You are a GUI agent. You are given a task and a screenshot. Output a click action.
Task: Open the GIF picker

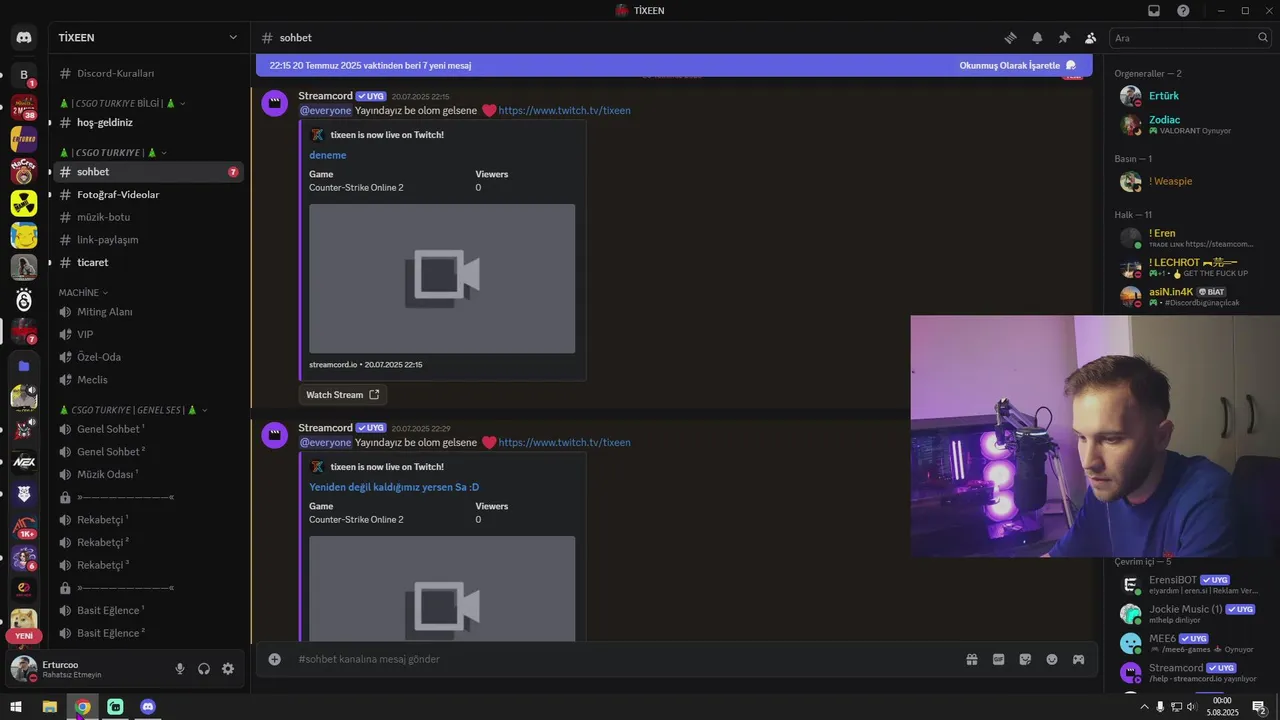click(998, 659)
